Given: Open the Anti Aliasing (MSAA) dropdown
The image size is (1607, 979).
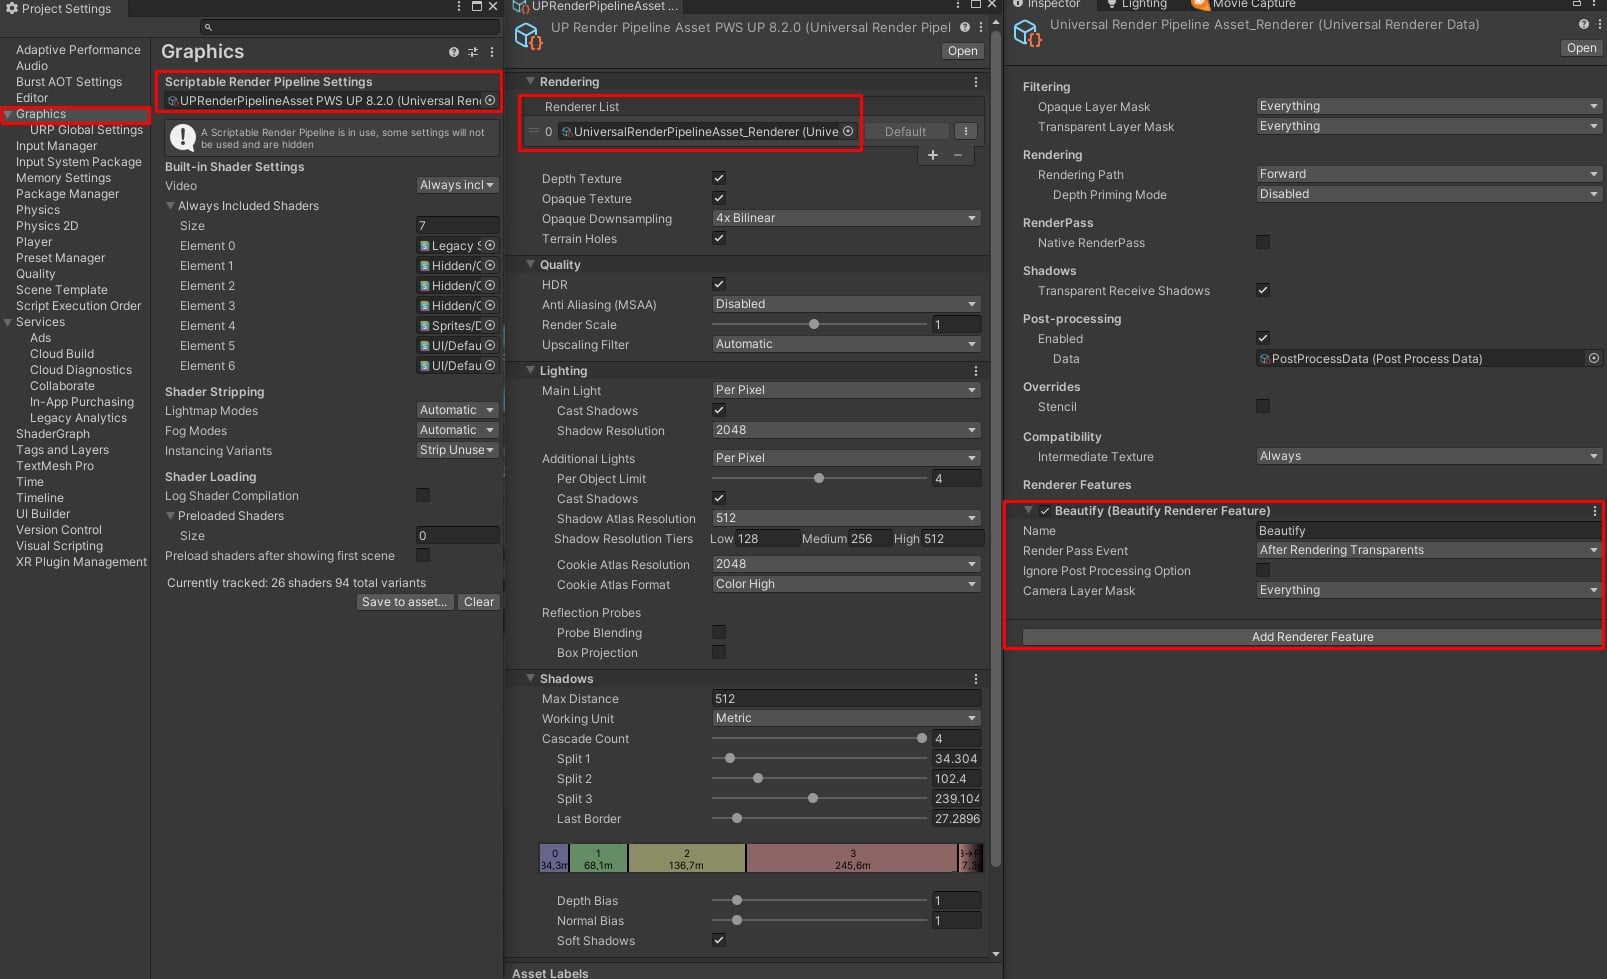Looking at the screenshot, I should pyautogui.click(x=845, y=304).
